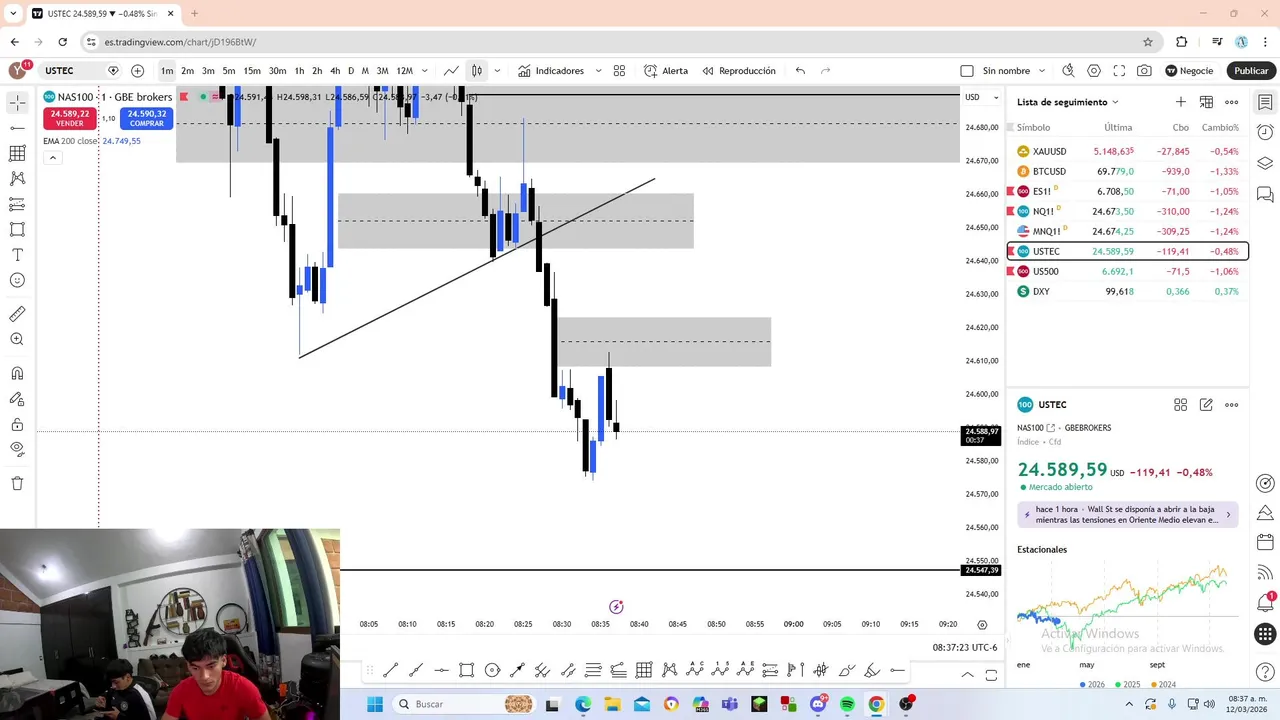Open the chats panel in the right sidebar
Image resolution: width=1280 pixels, height=720 pixels.
pos(1265,194)
